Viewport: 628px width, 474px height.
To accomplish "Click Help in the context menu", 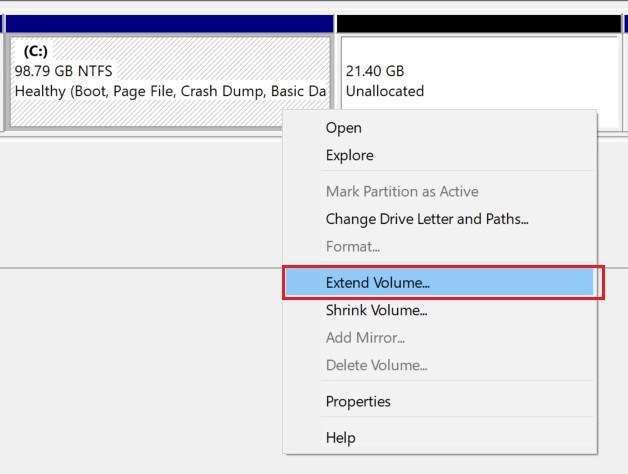I will (439, 438).
